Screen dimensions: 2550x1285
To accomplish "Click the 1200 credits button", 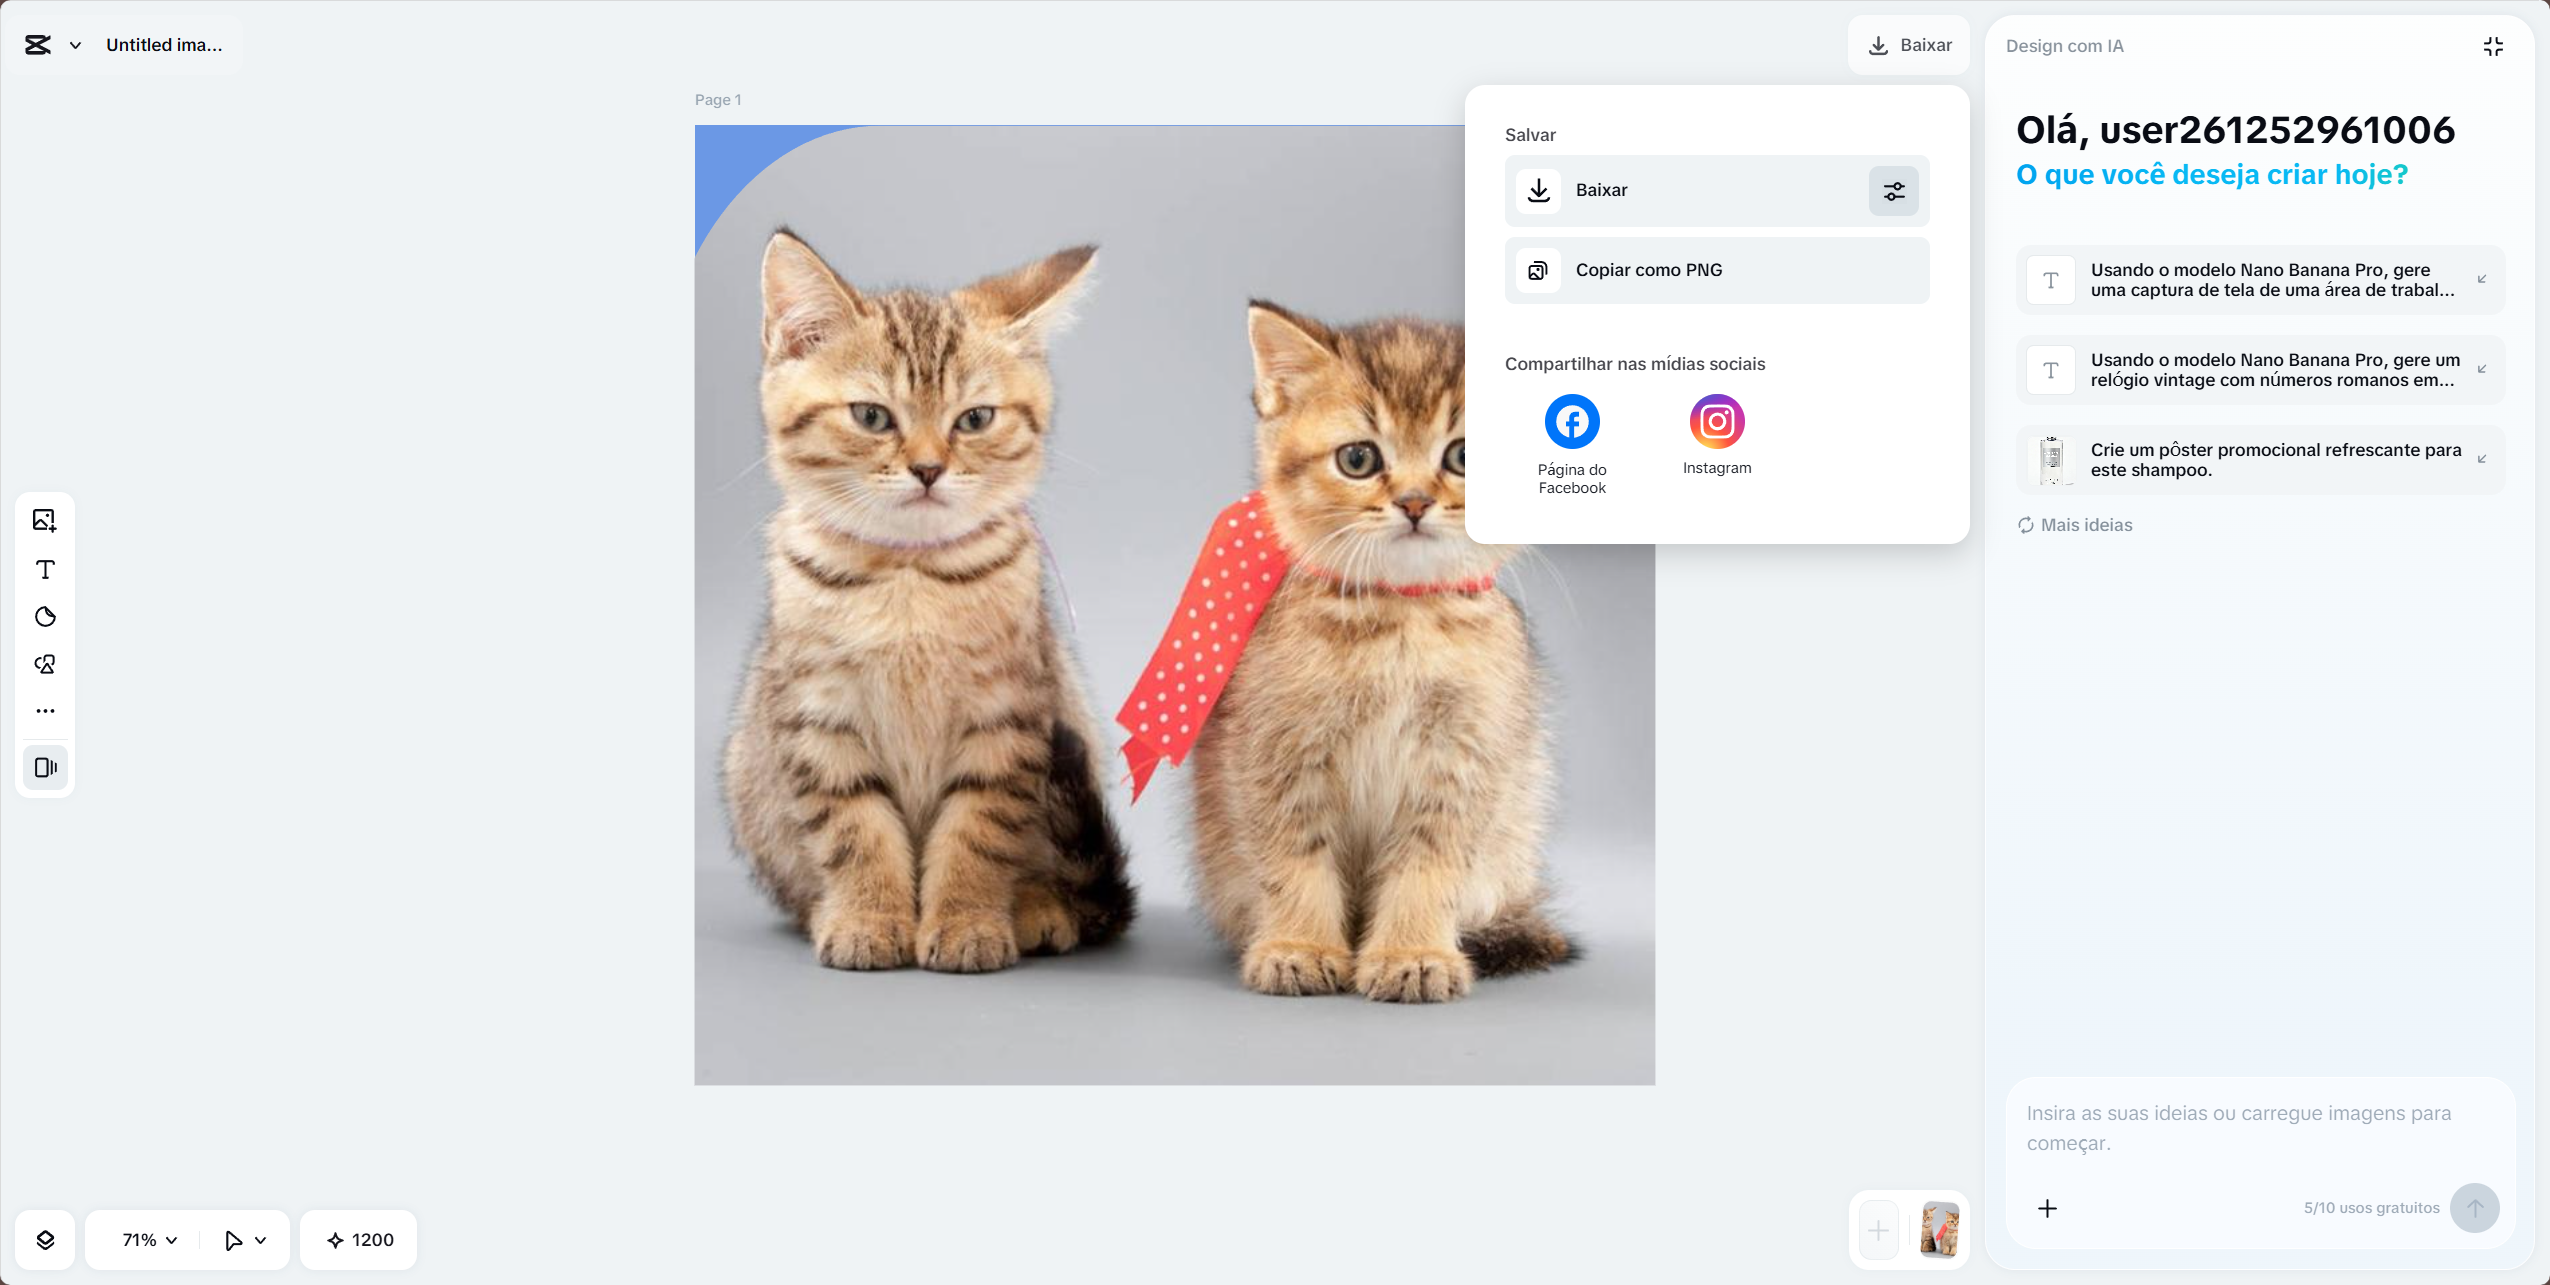I will (359, 1240).
